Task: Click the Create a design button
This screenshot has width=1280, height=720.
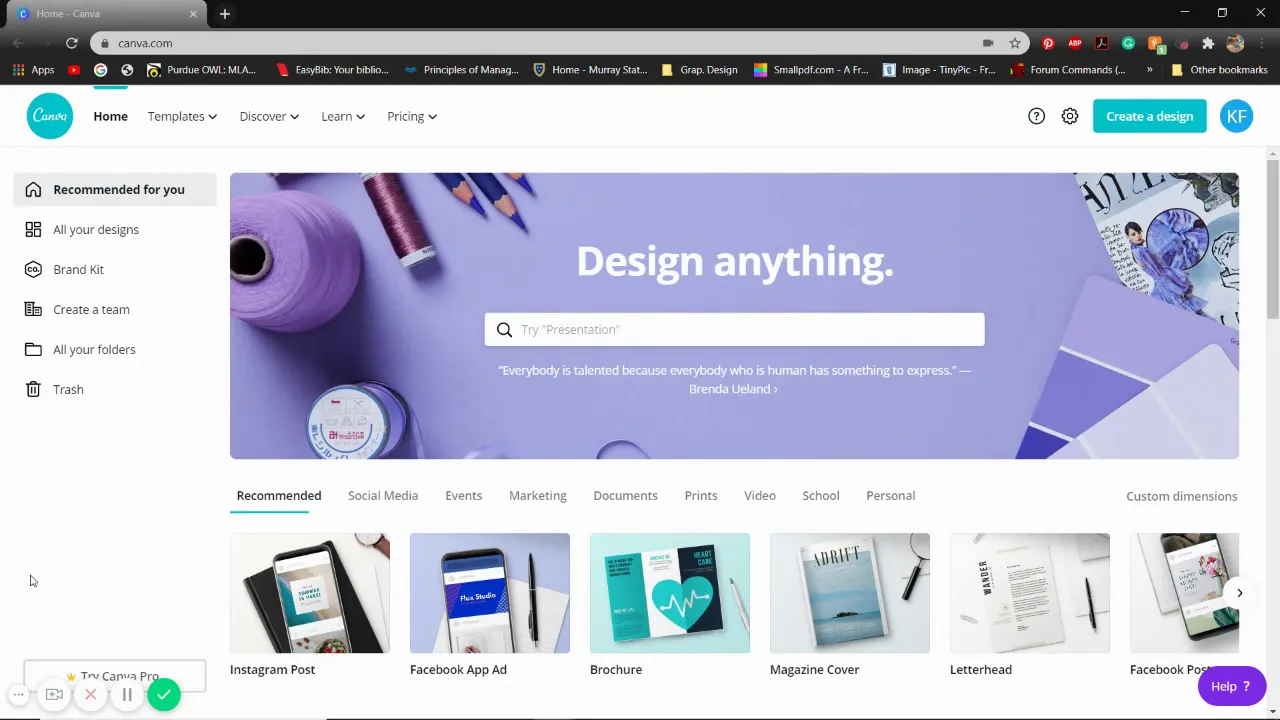Action: [1149, 116]
